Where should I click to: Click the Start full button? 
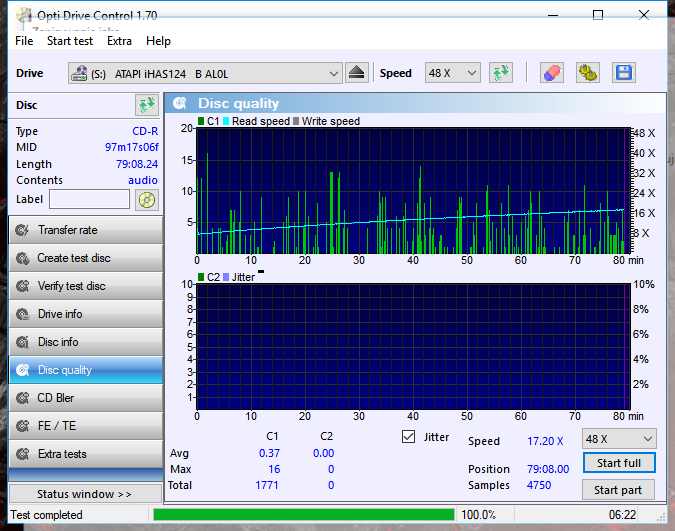click(619, 463)
